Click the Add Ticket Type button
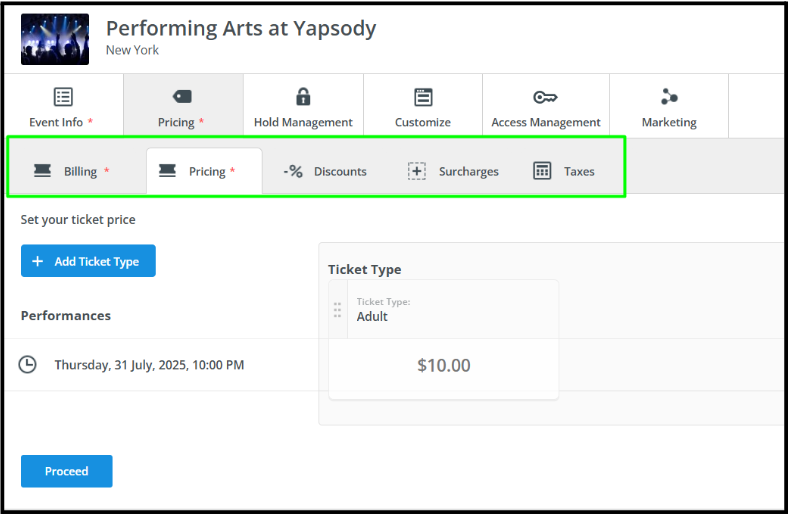 pos(88,261)
